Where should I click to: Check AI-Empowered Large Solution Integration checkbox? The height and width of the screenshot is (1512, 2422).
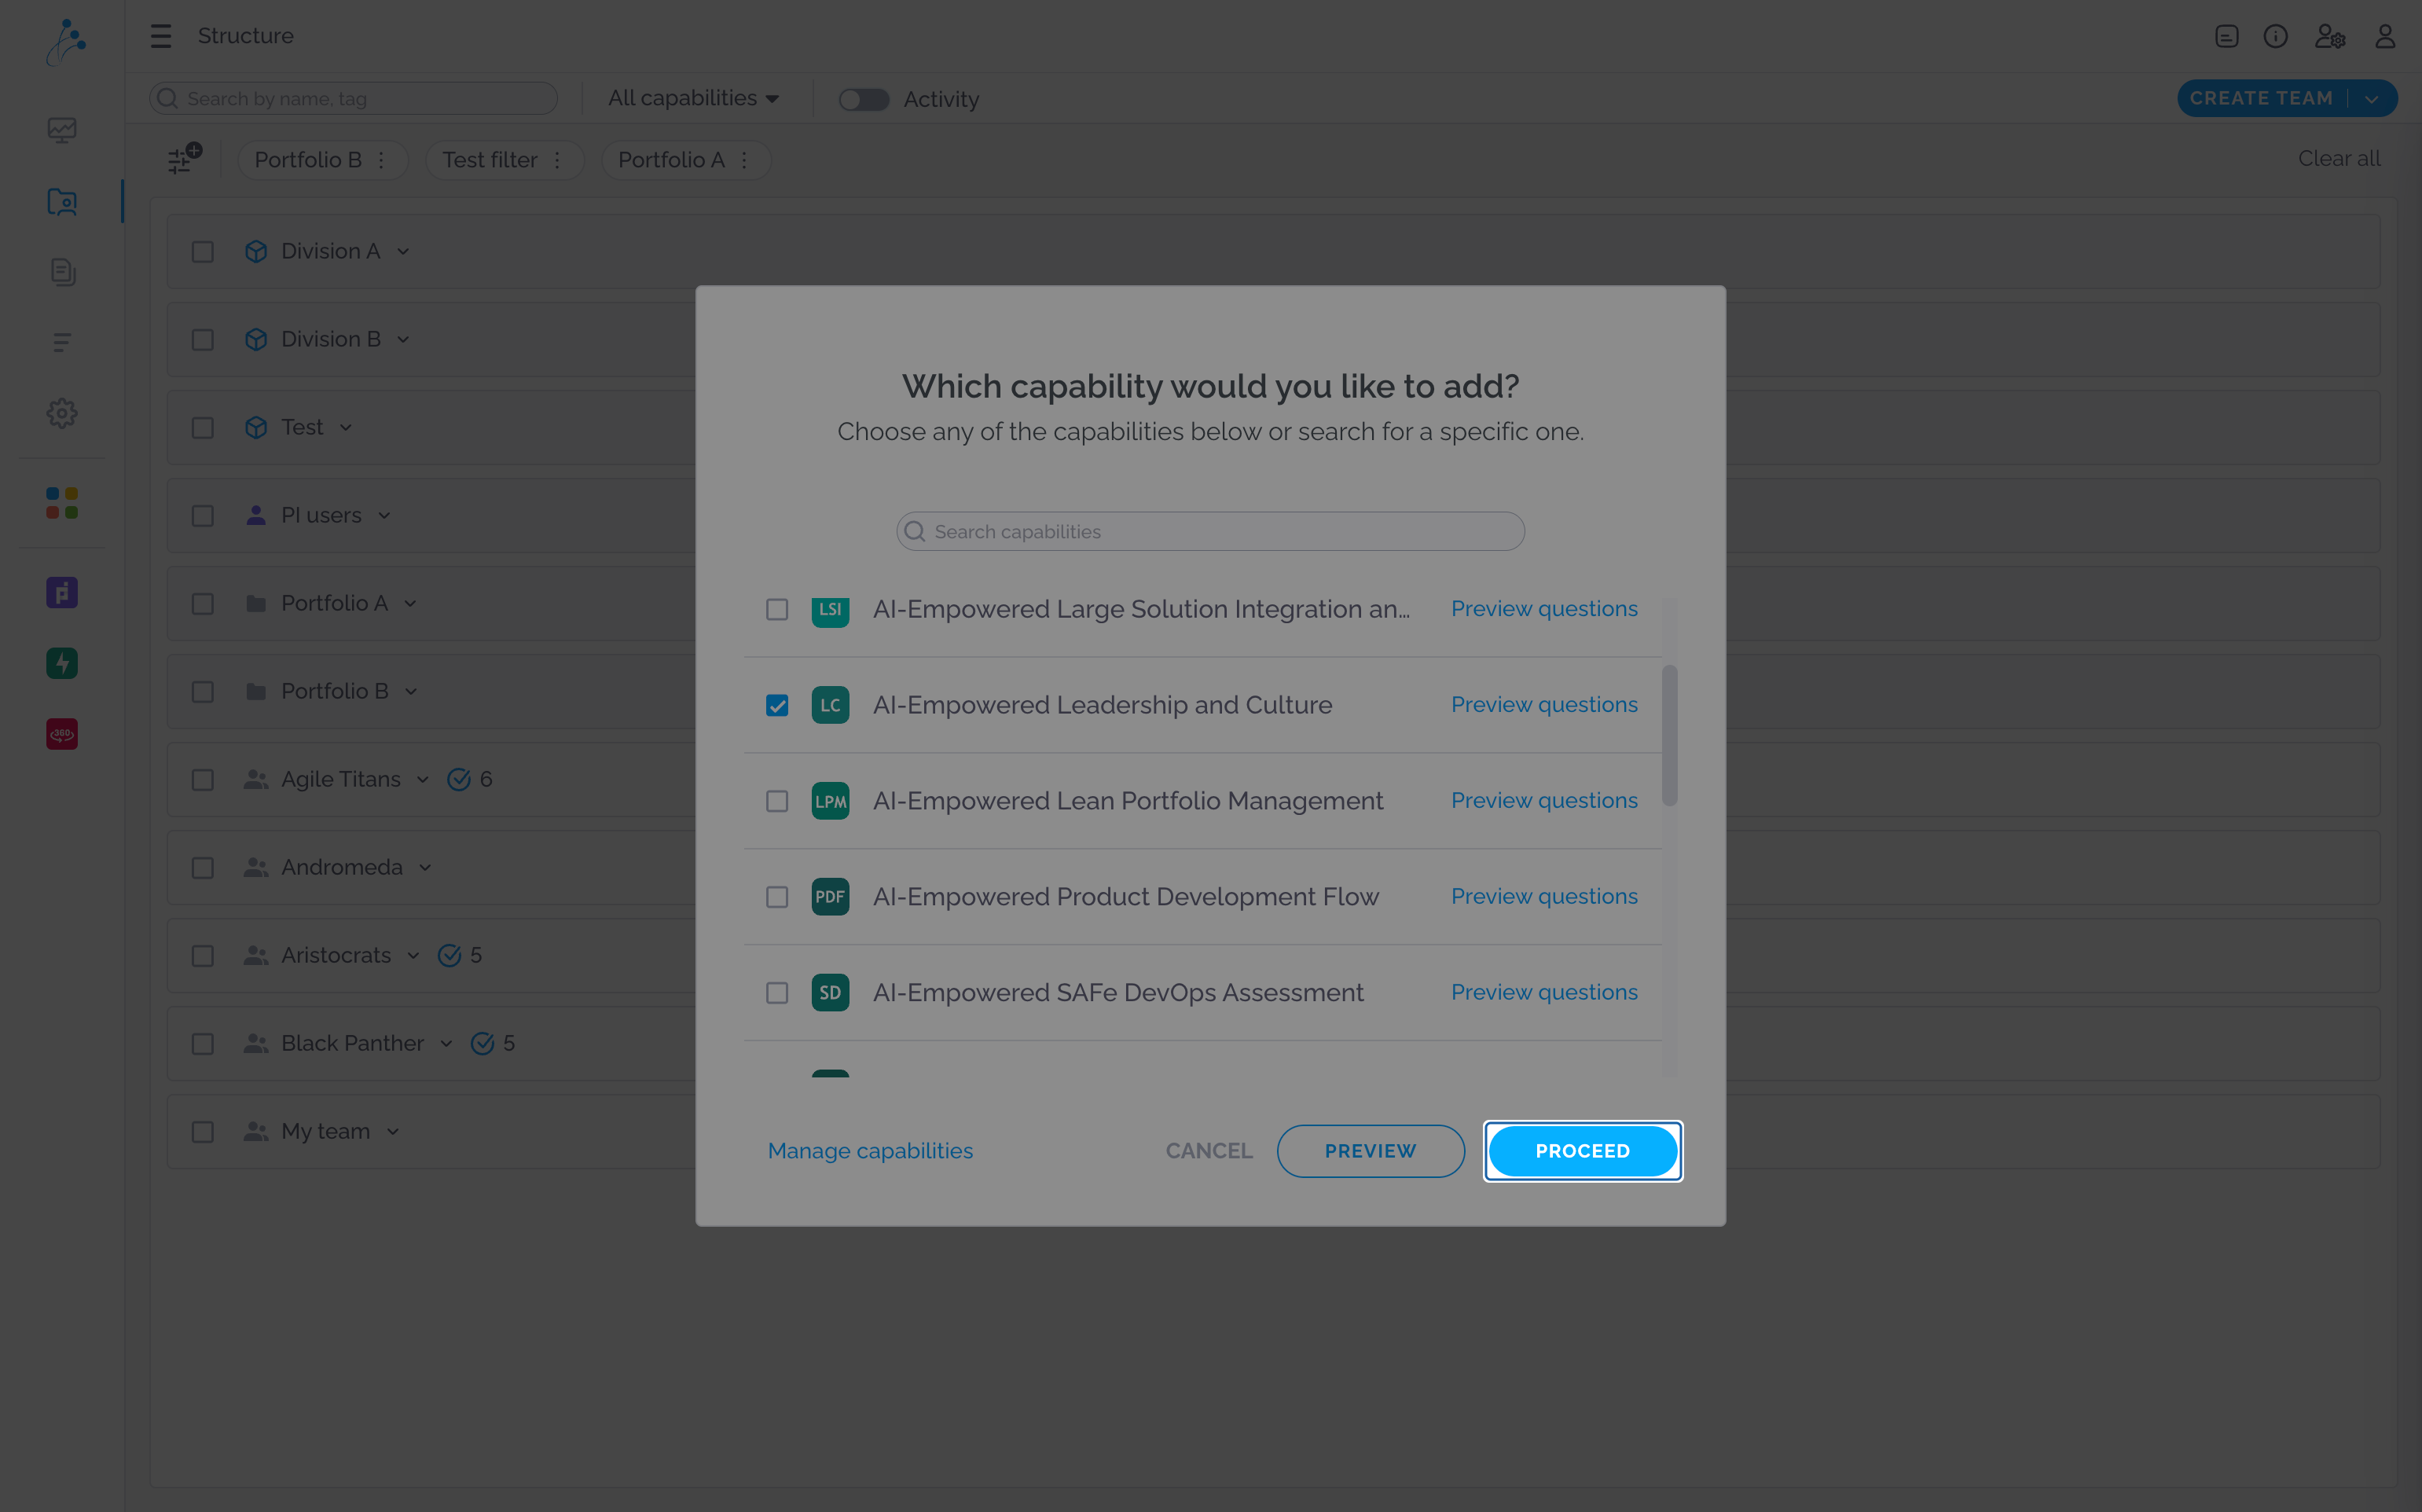[777, 609]
